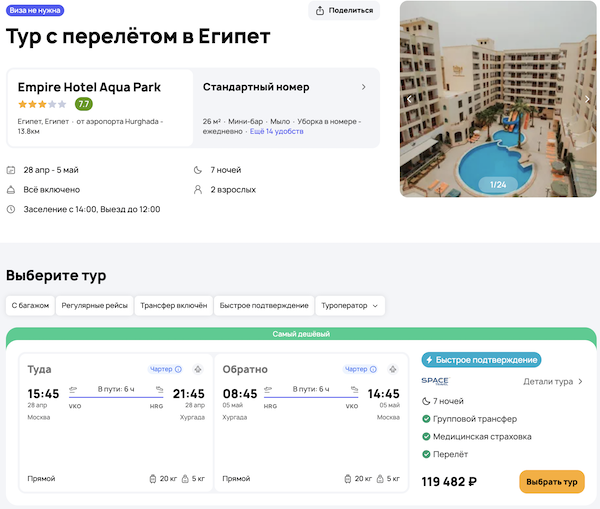This screenshot has height=509, width=600.
Task: Toggle the Регулярные рейсы filter
Action: click(94, 306)
